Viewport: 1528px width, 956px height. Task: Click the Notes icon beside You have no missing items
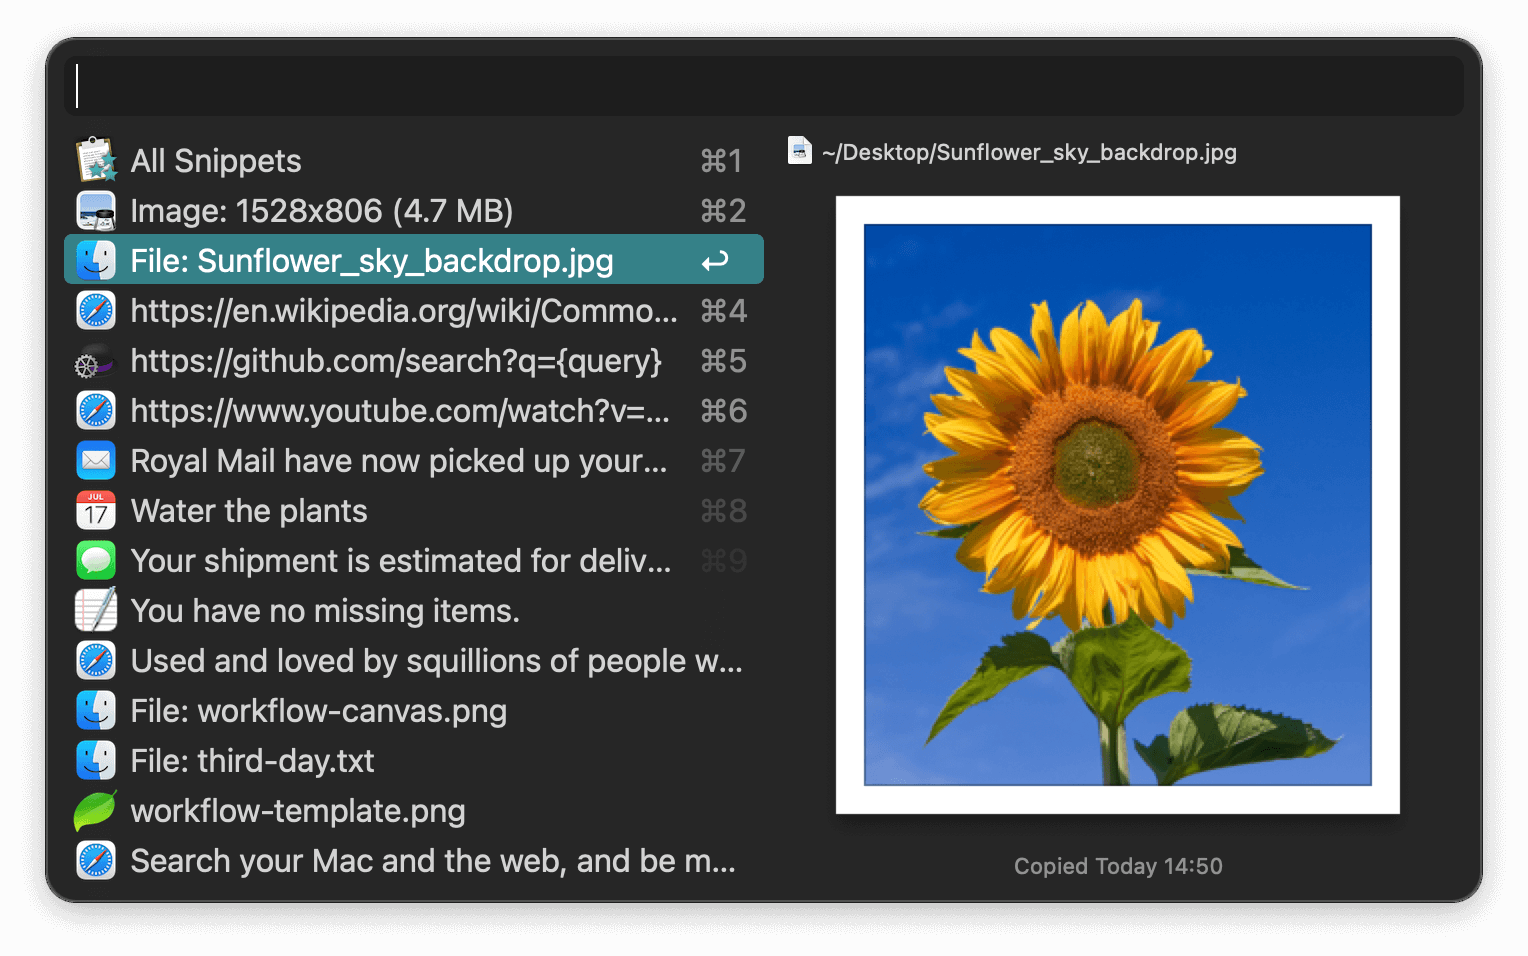pyautogui.click(x=95, y=610)
